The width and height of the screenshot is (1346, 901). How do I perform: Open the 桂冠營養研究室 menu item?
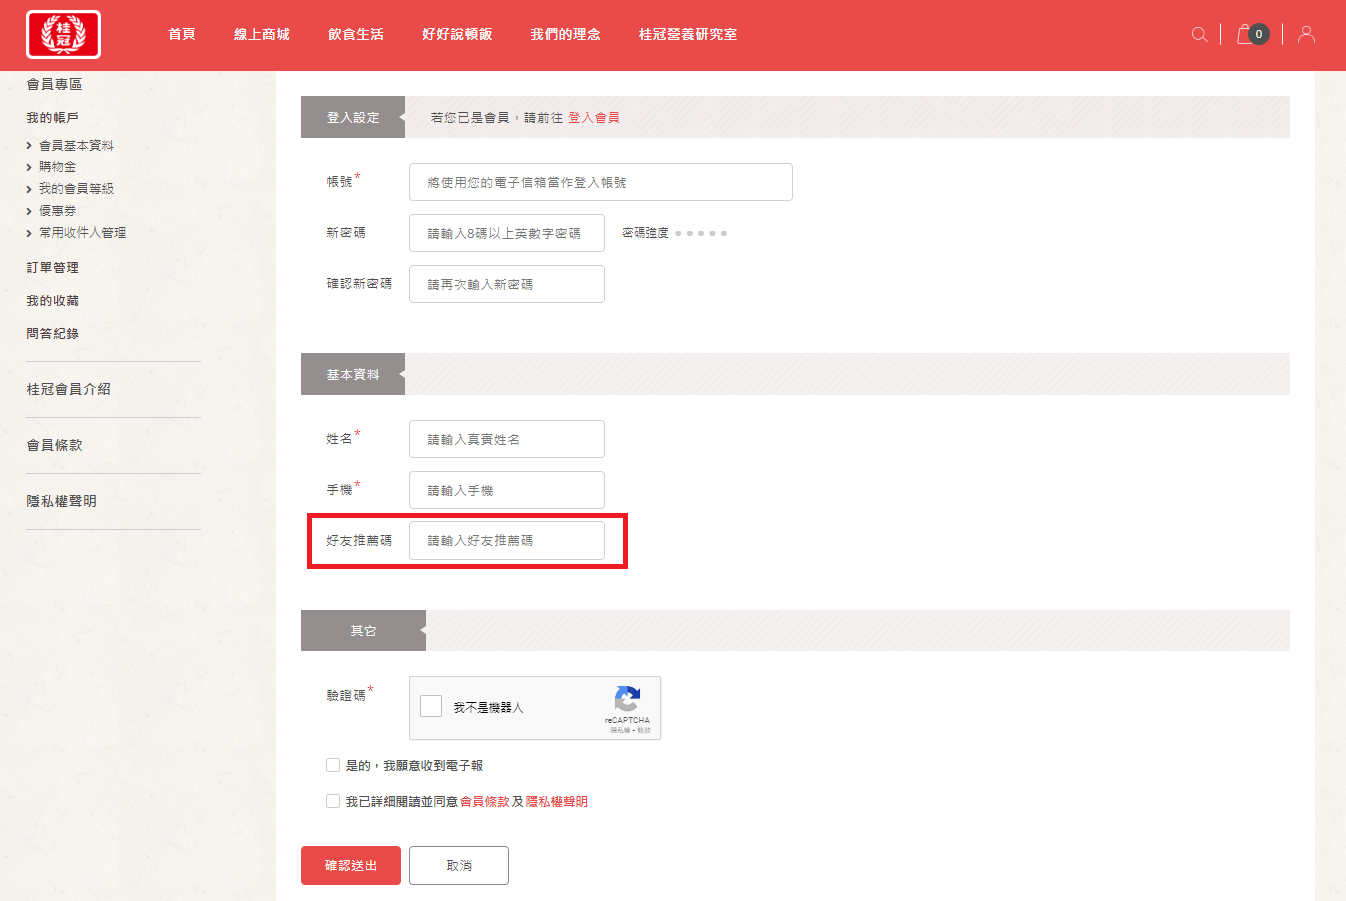[x=687, y=35]
